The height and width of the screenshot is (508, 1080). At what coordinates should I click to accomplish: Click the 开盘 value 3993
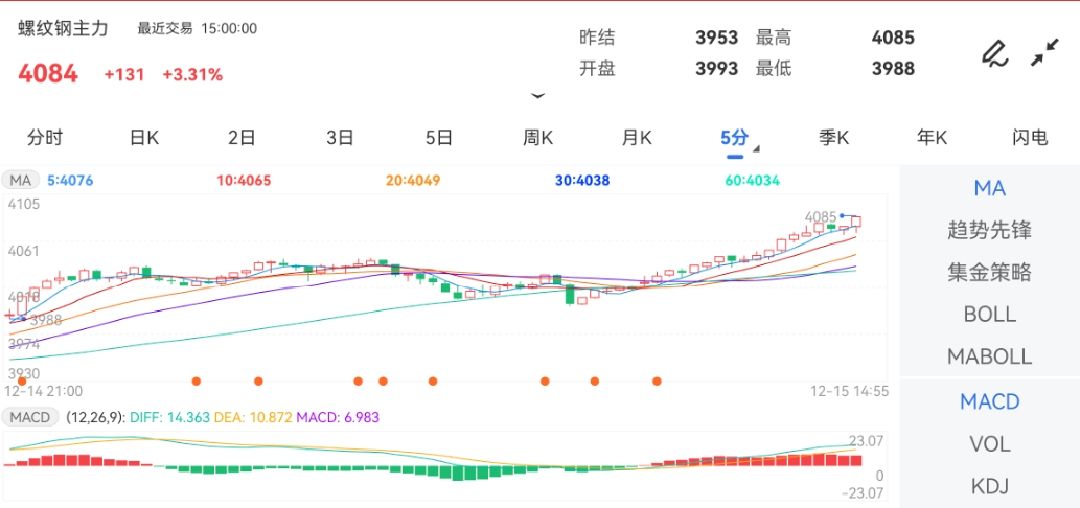pyautogui.click(x=716, y=68)
